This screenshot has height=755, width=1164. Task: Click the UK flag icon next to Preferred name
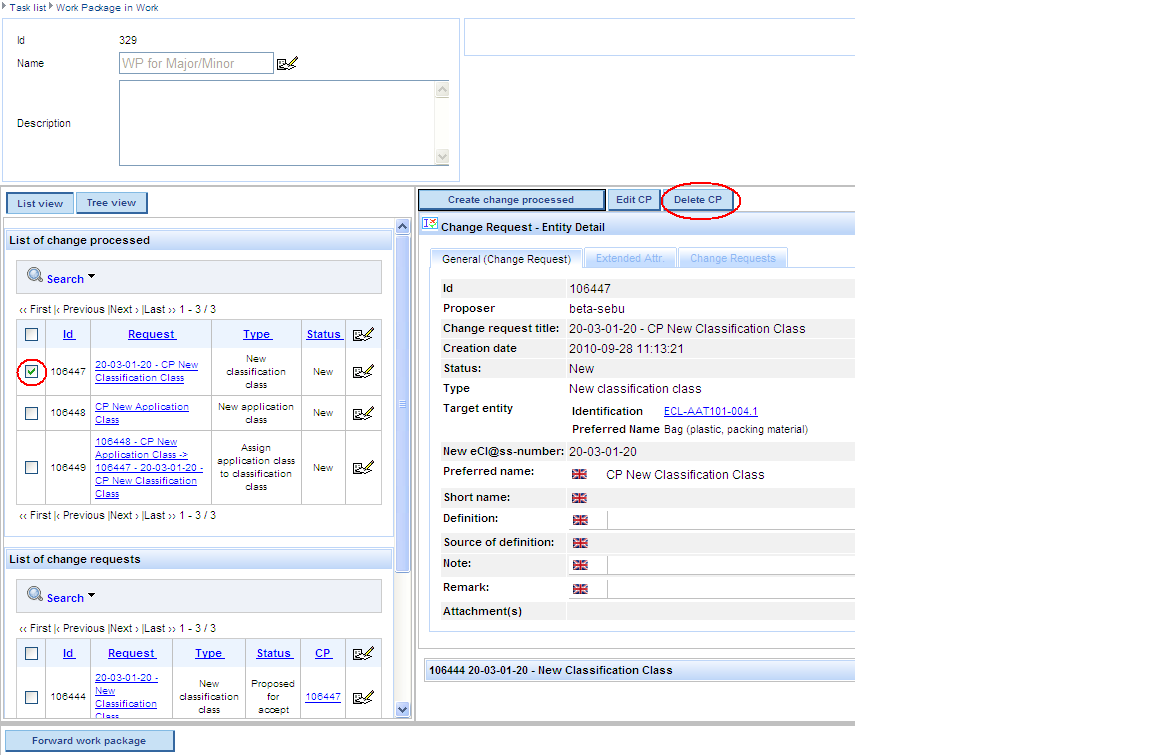579,475
